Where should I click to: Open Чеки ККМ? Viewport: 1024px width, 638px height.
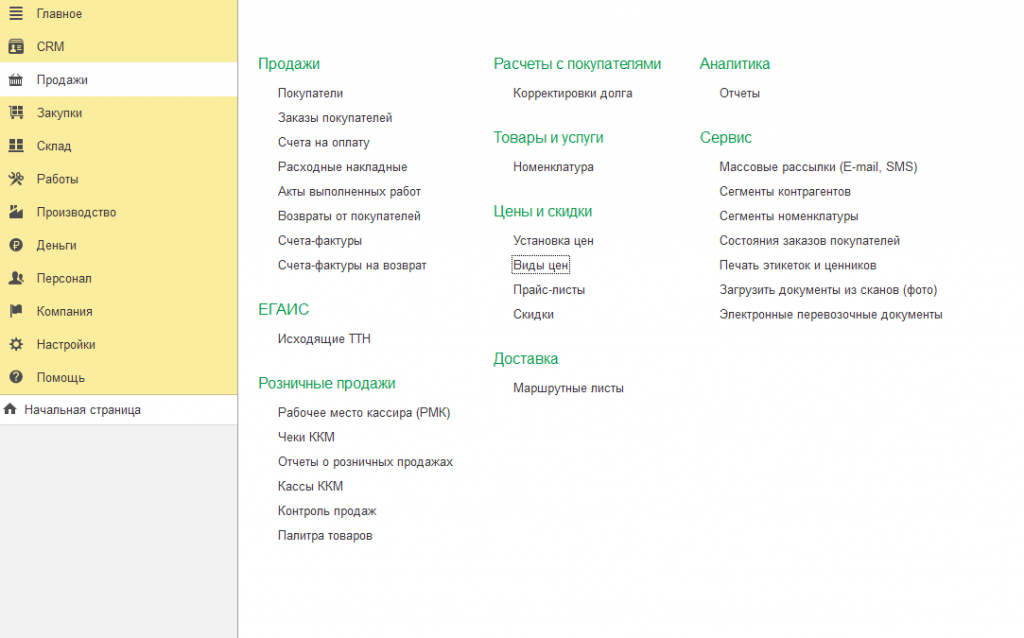click(x=306, y=438)
